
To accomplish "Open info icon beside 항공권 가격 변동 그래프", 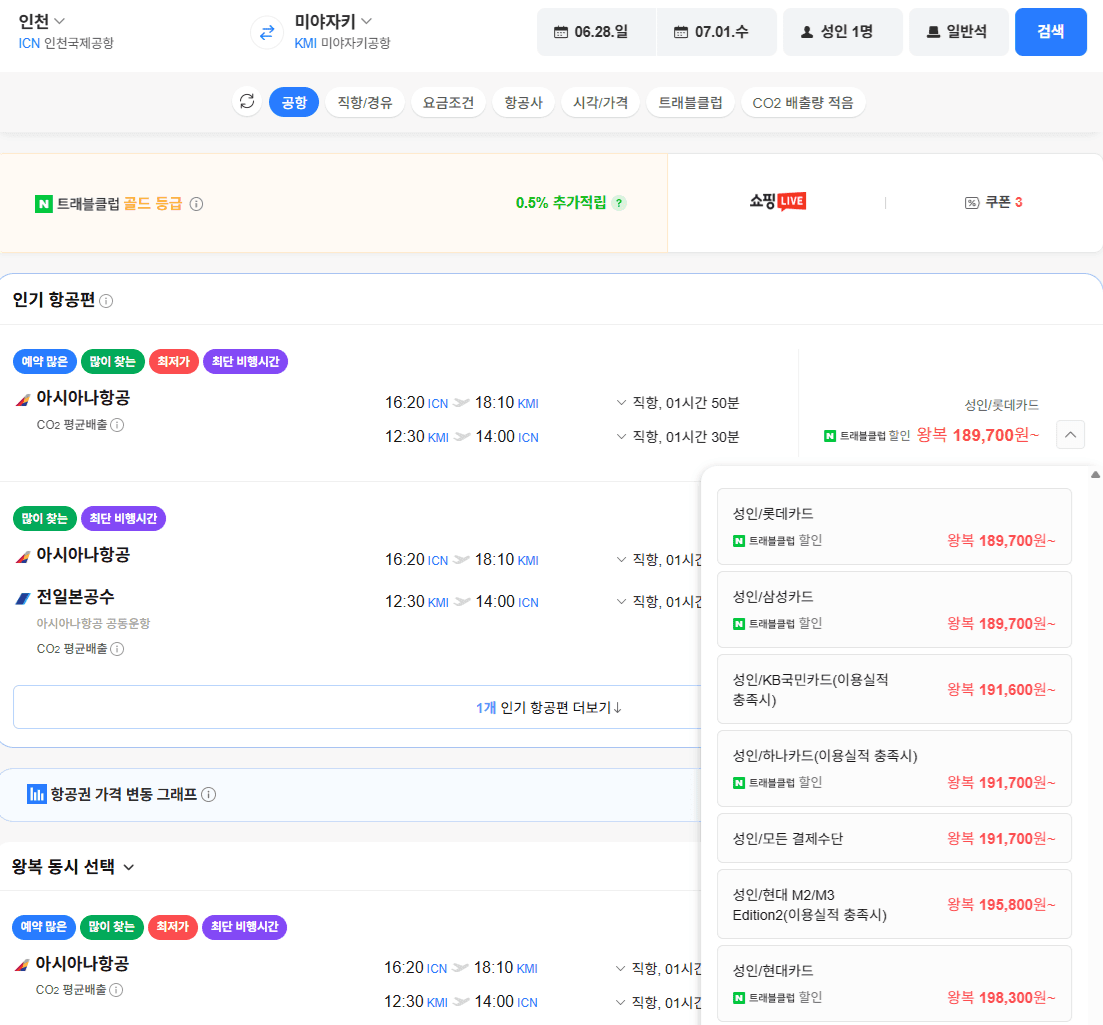I will click(x=208, y=794).
